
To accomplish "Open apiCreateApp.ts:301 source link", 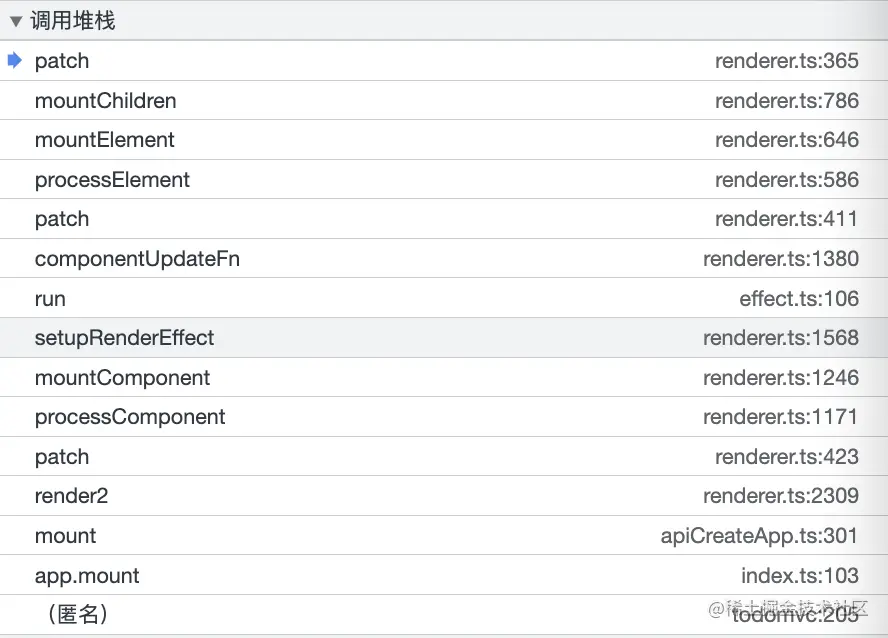I will click(759, 536).
